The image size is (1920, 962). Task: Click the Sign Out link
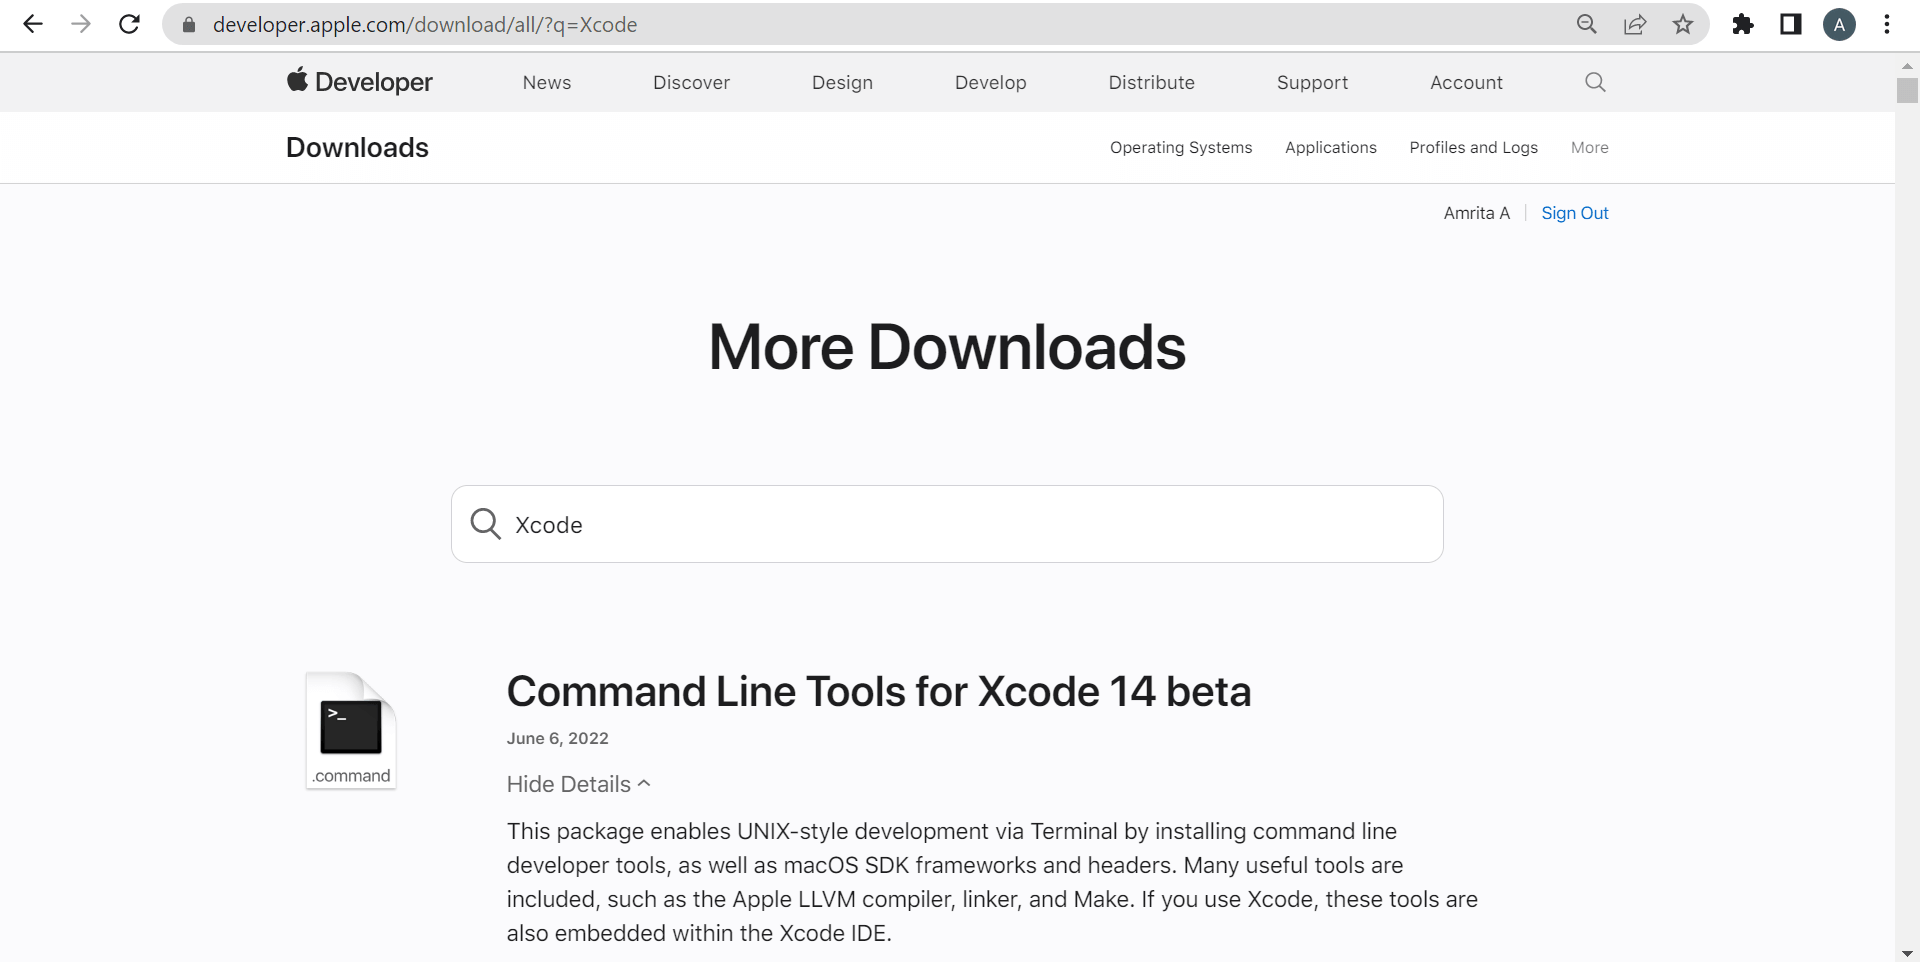click(x=1574, y=213)
